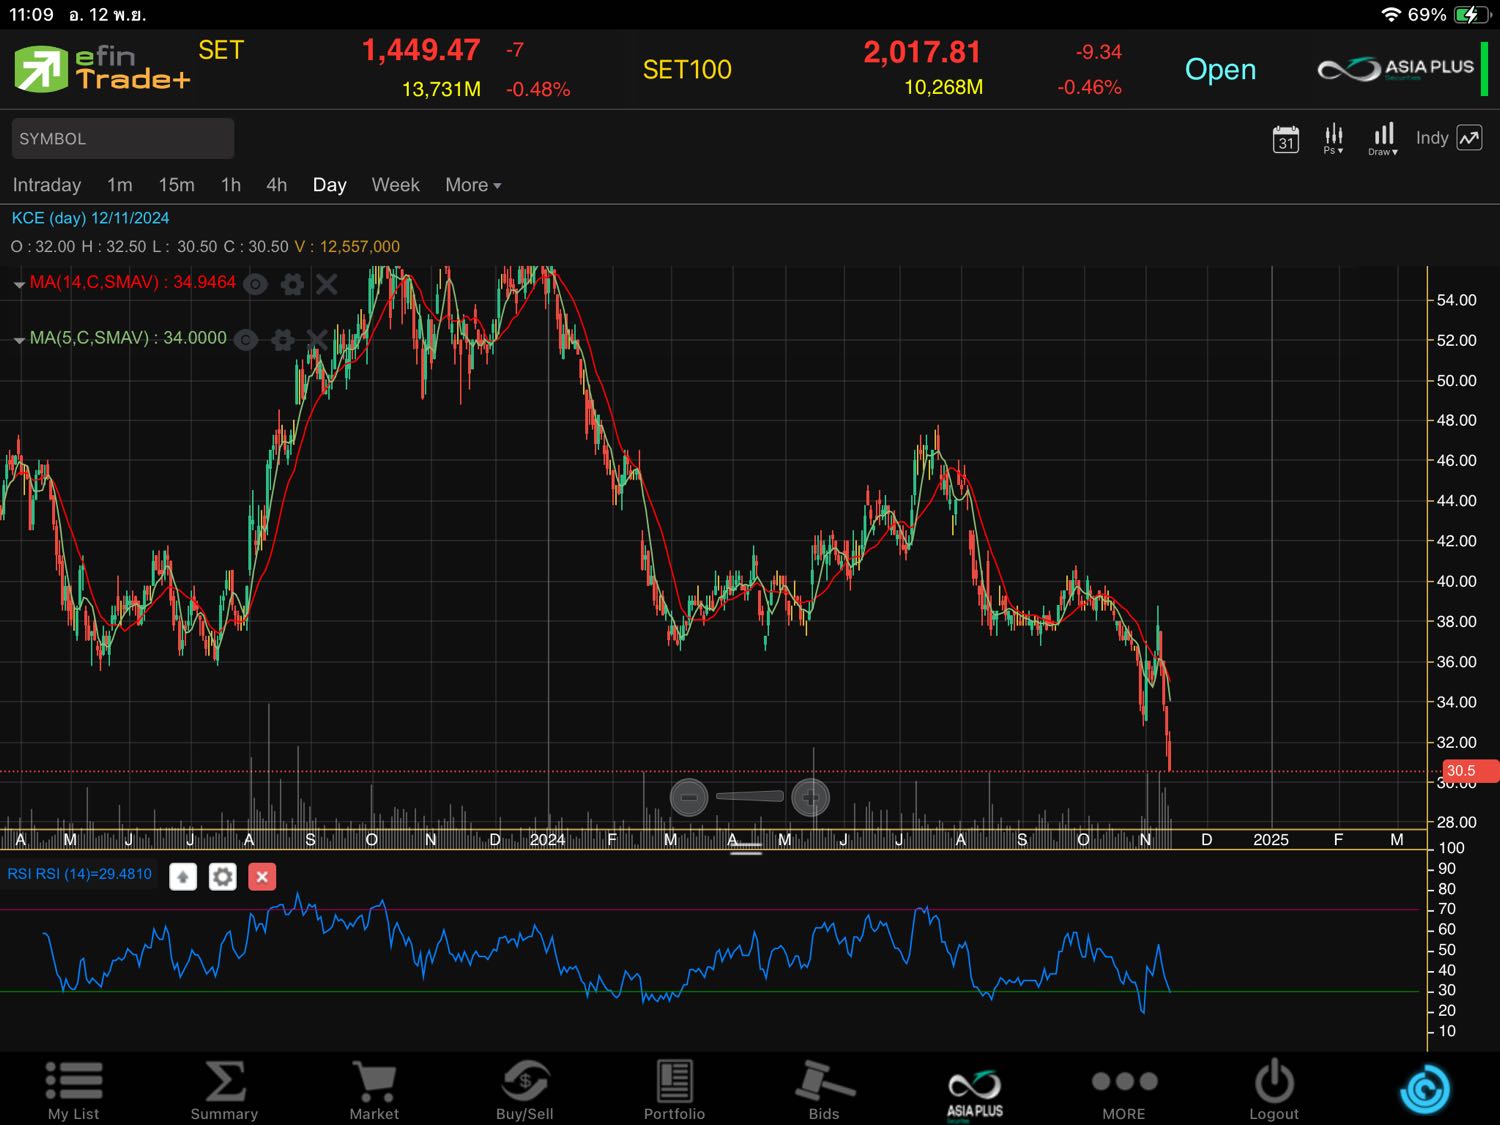Tap the SET100 value 2,017.81
The height and width of the screenshot is (1125, 1500).
coord(922,52)
